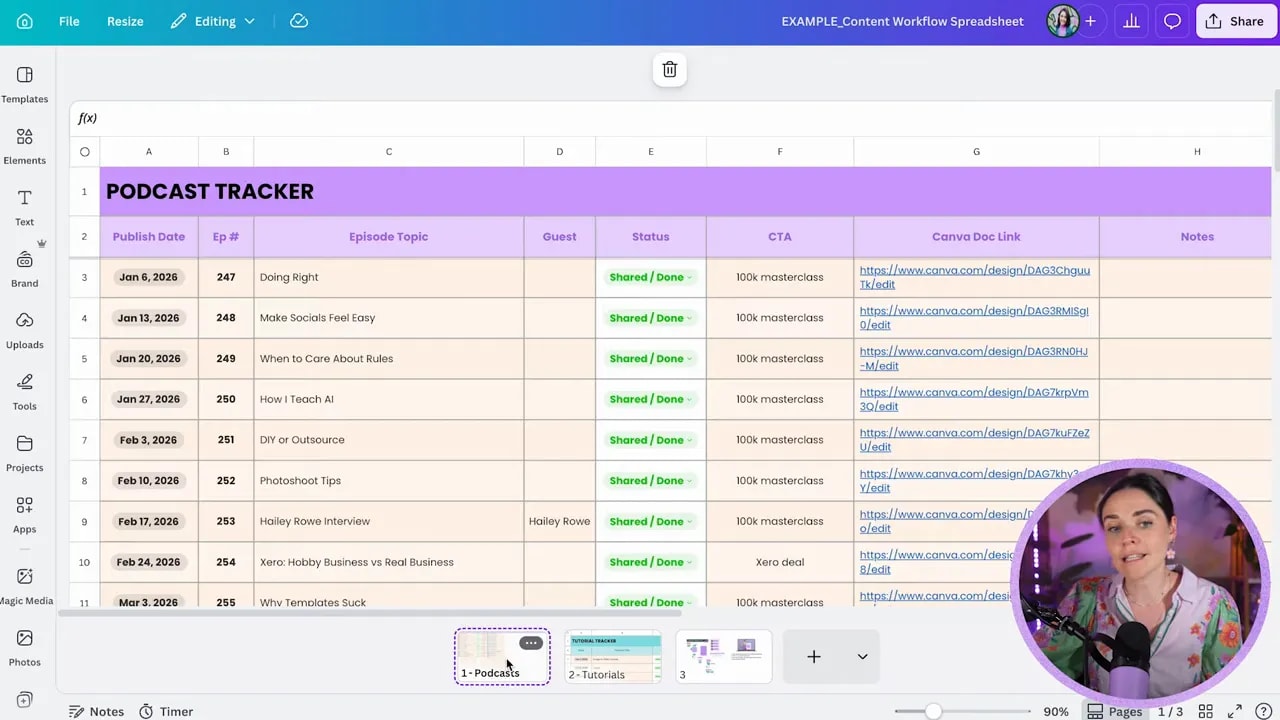Open the Uploads panel
The image size is (1280, 720).
25,330
